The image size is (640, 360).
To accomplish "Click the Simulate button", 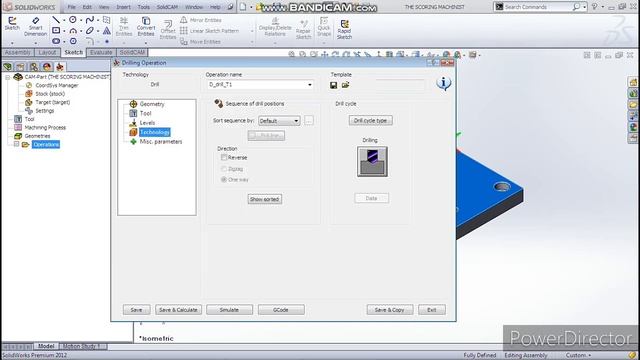I will (x=229, y=310).
